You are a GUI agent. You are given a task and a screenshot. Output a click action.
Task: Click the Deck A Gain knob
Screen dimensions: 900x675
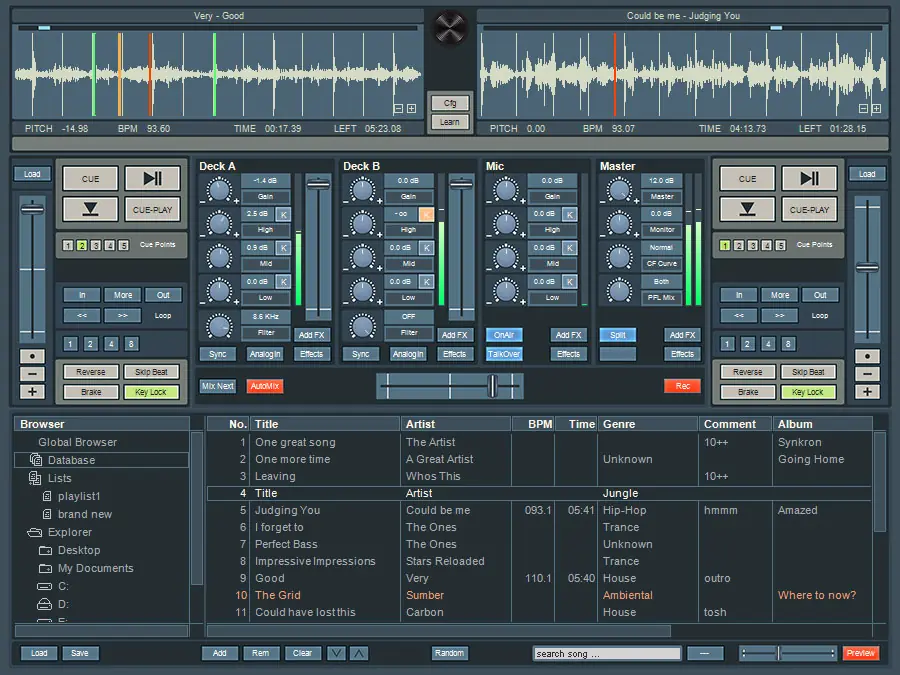(x=218, y=189)
